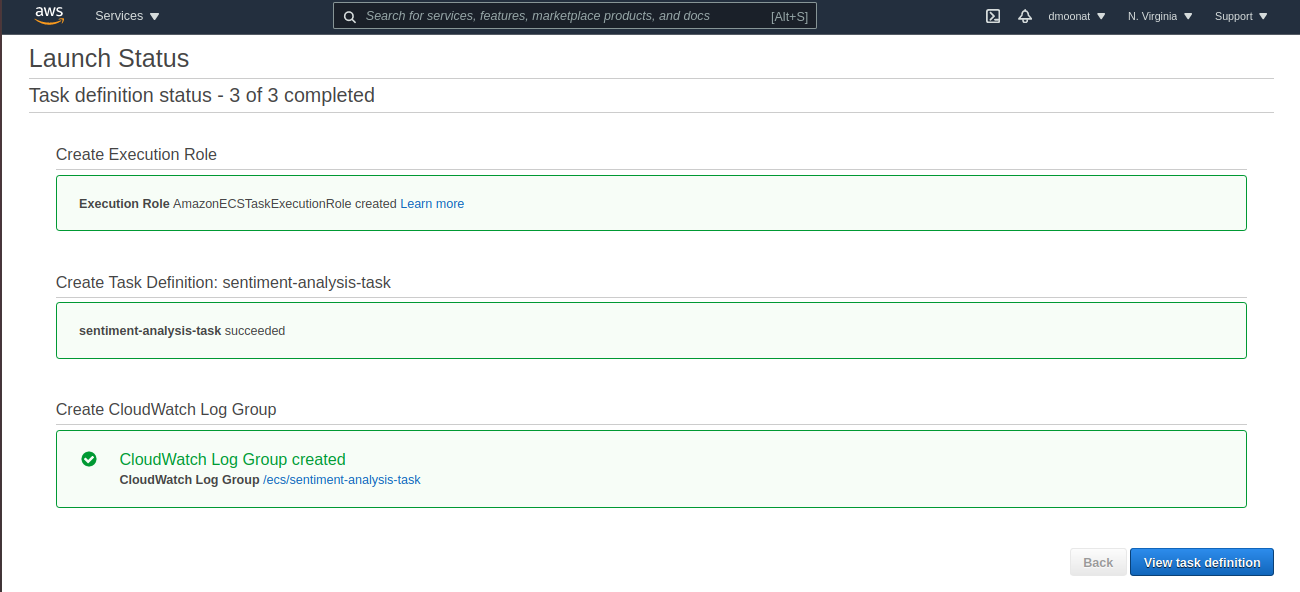The image size is (1300, 592).
Task: Click the 'Create Execution Role' heading
Action: [x=136, y=154]
